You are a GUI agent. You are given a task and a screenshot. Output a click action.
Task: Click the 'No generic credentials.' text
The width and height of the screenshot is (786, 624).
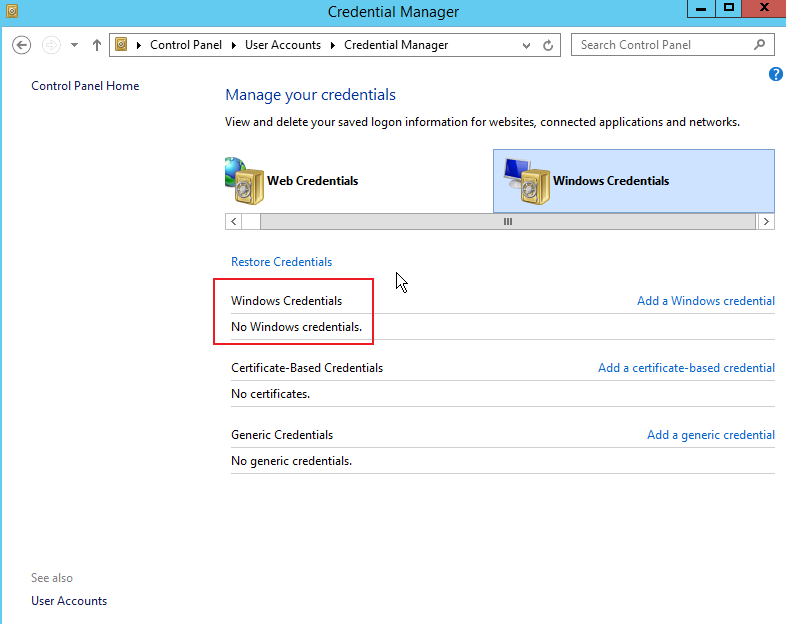tap(291, 461)
